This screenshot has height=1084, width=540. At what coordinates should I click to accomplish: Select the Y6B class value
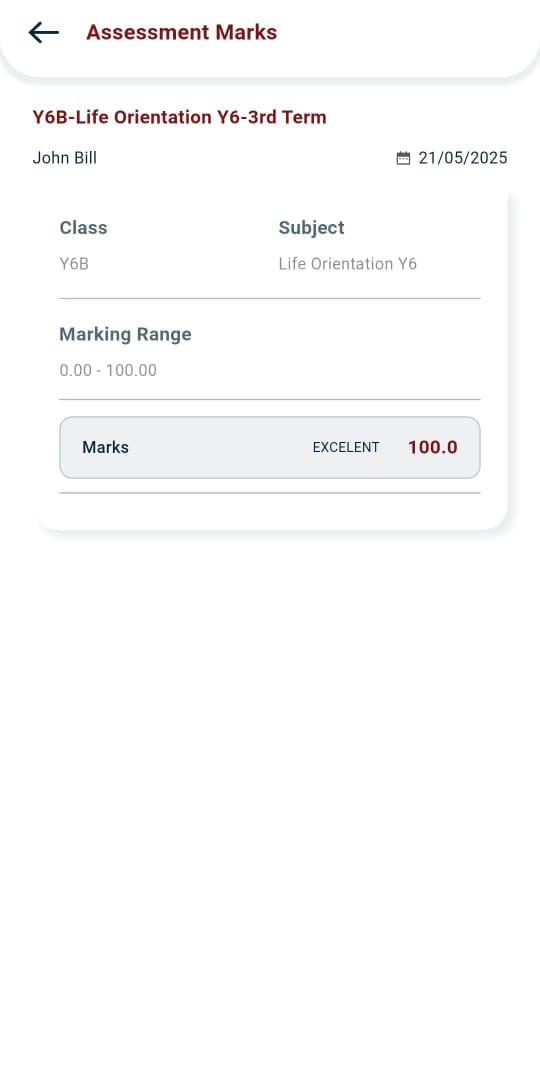pos(74,264)
